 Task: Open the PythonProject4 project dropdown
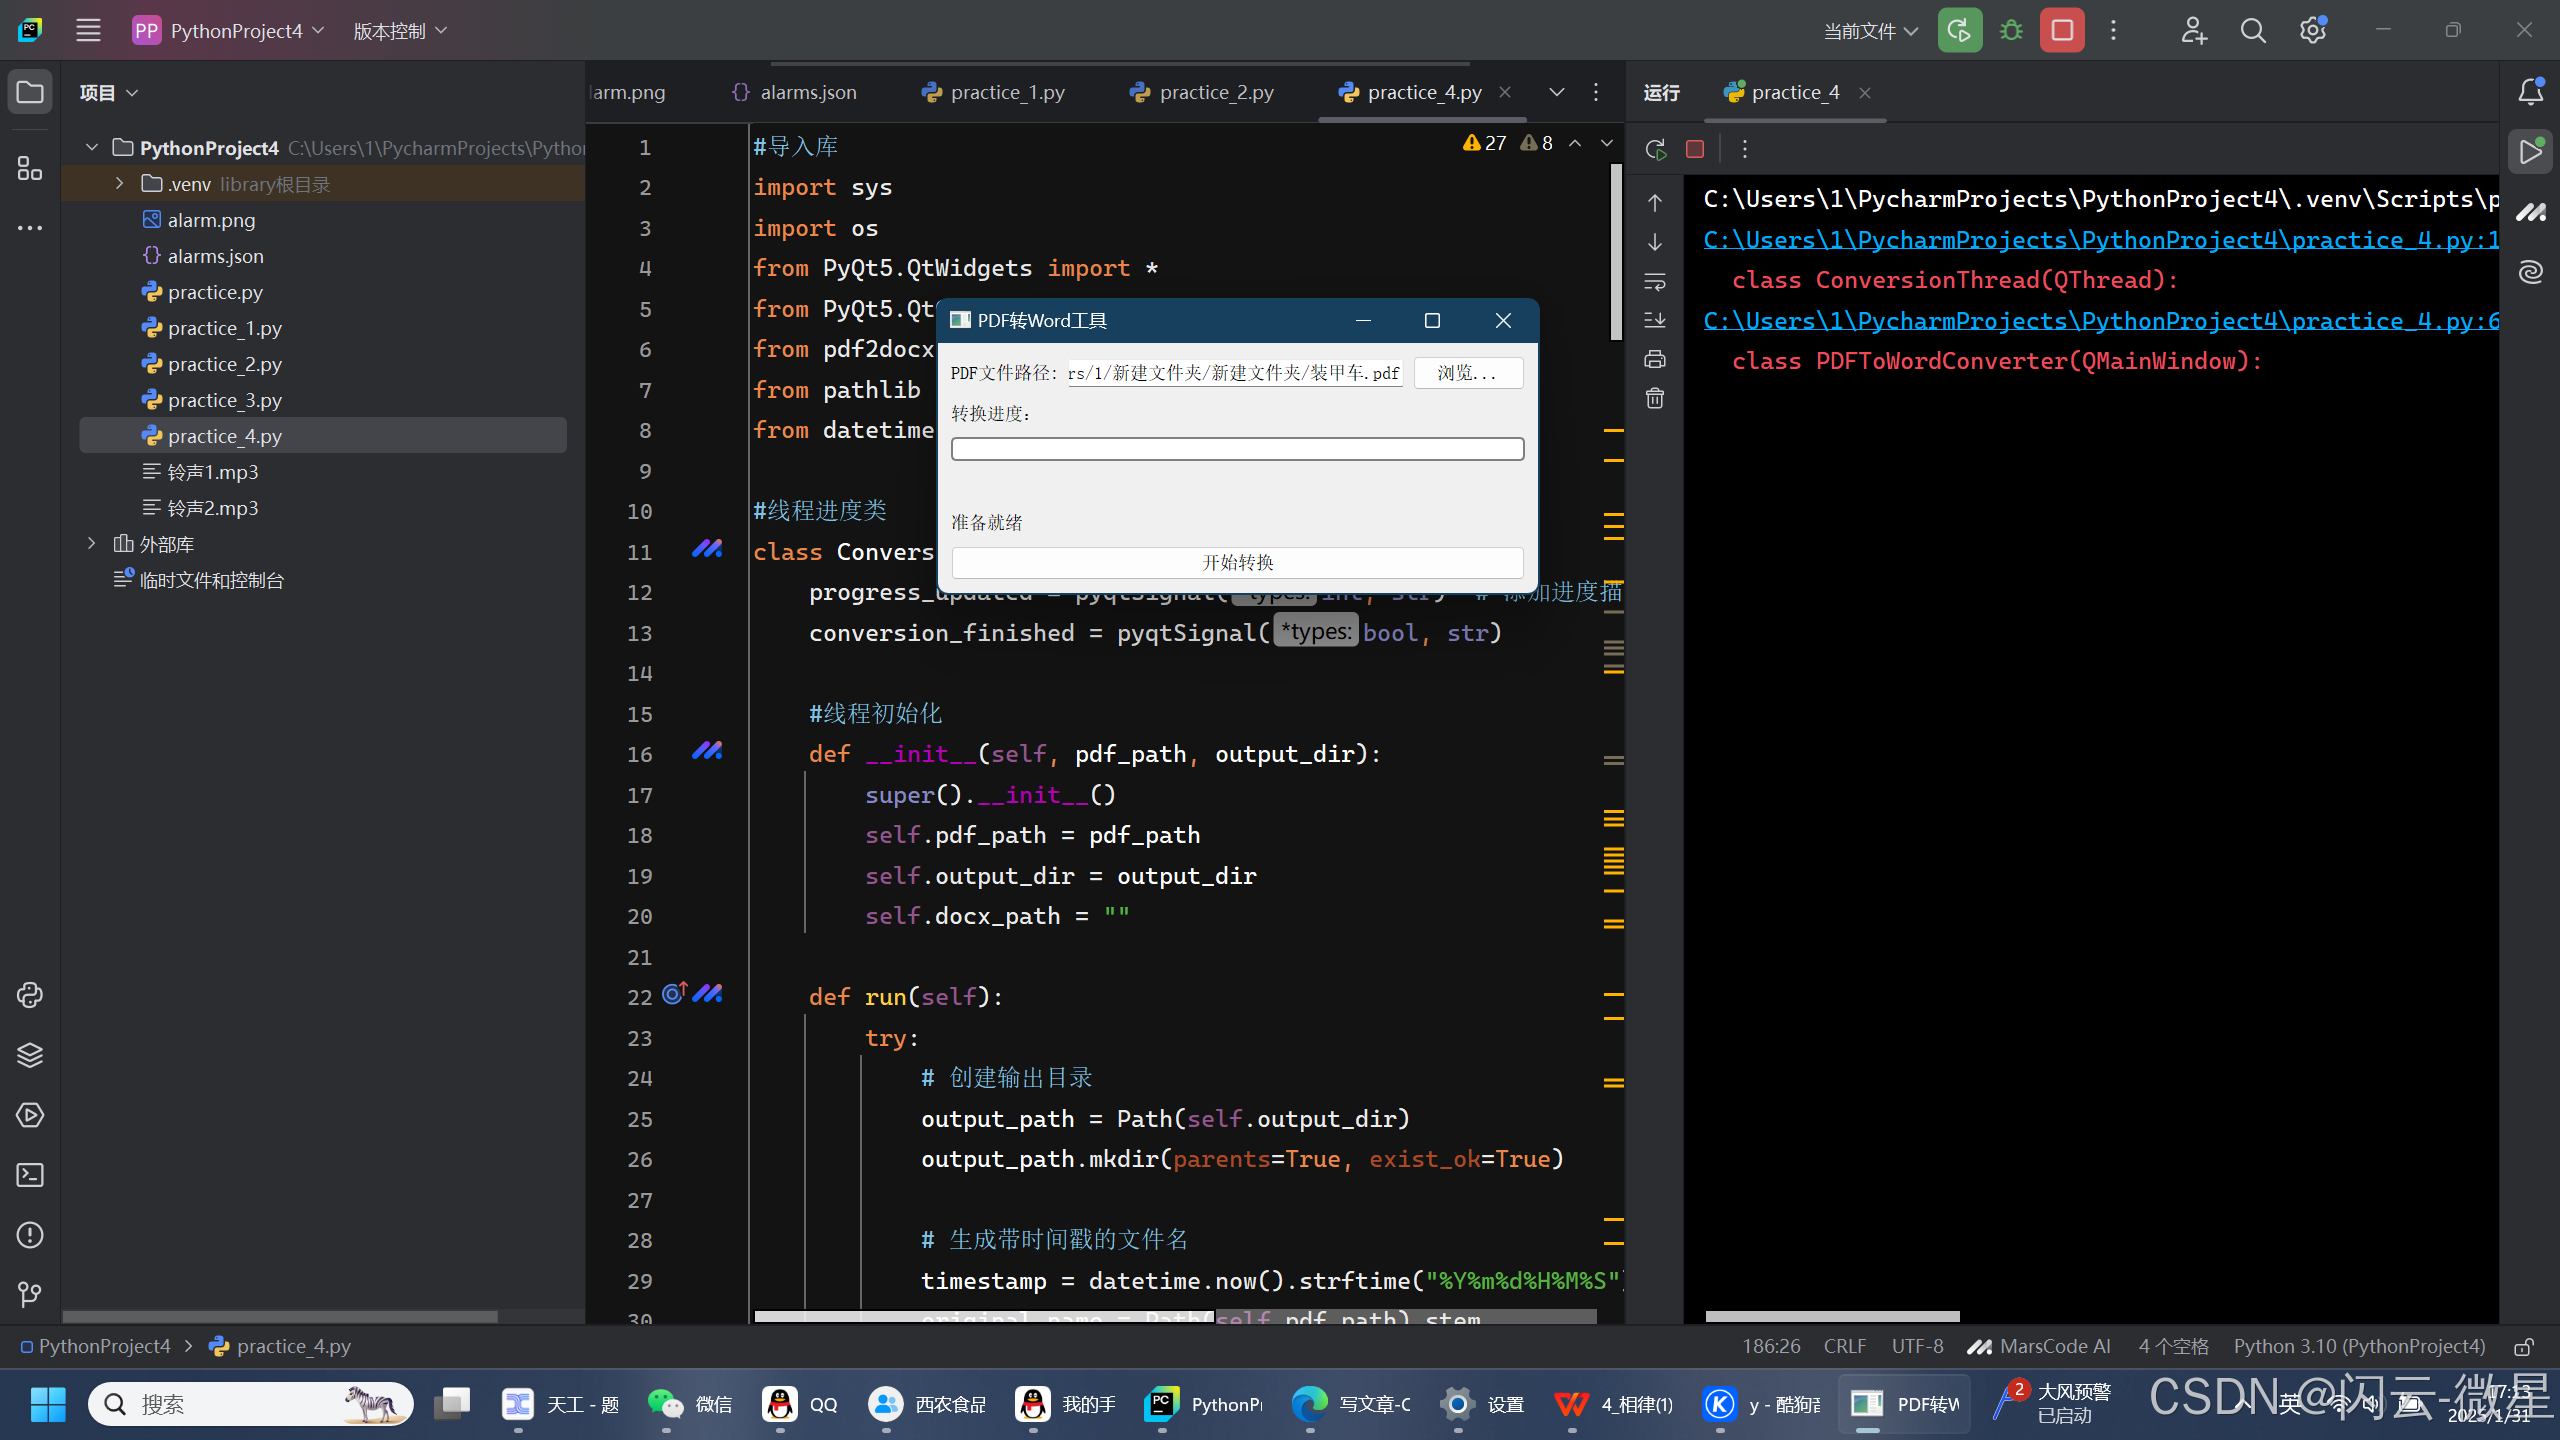tap(229, 31)
